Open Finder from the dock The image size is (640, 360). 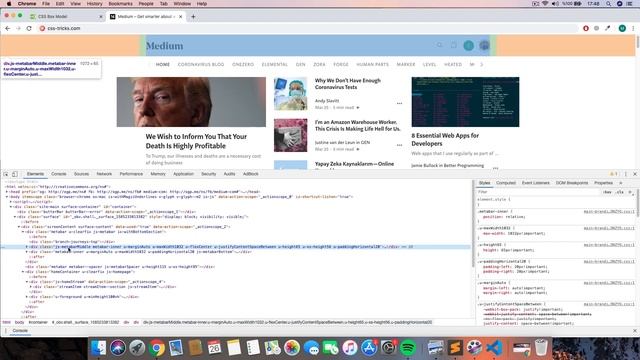(x=98, y=348)
